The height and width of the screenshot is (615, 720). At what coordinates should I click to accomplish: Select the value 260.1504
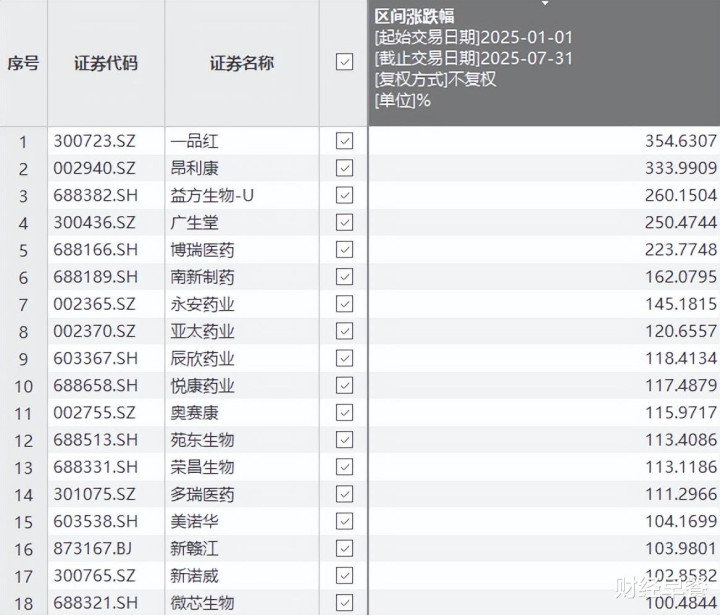[x=681, y=195]
